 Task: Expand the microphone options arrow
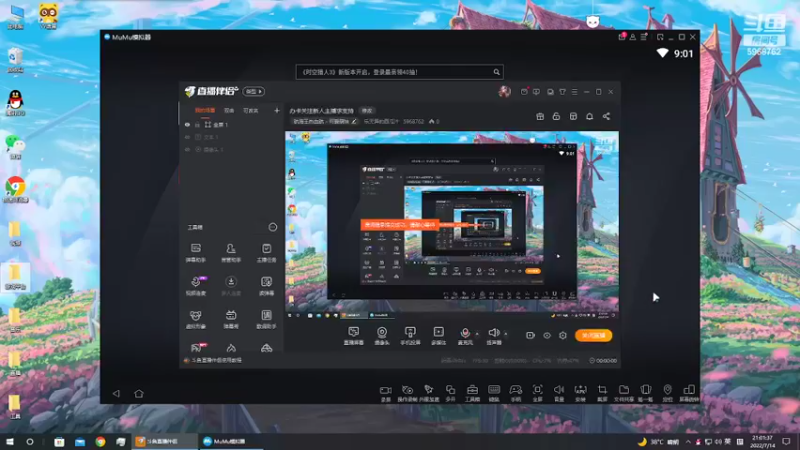click(x=477, y=334)
